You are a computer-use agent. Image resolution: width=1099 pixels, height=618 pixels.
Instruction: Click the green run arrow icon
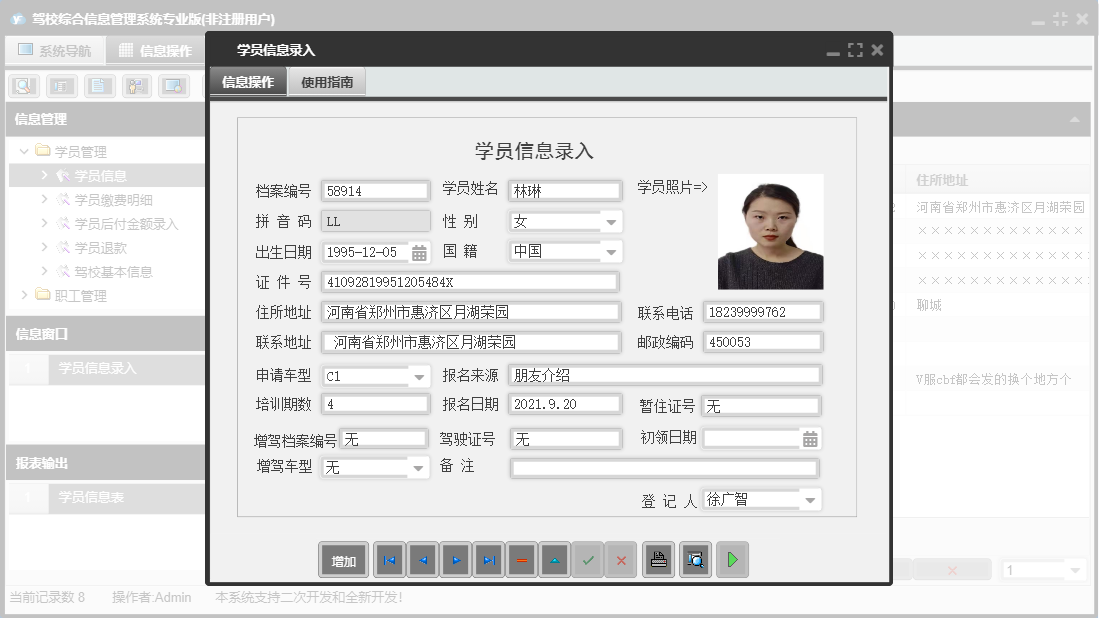(732, 560)
